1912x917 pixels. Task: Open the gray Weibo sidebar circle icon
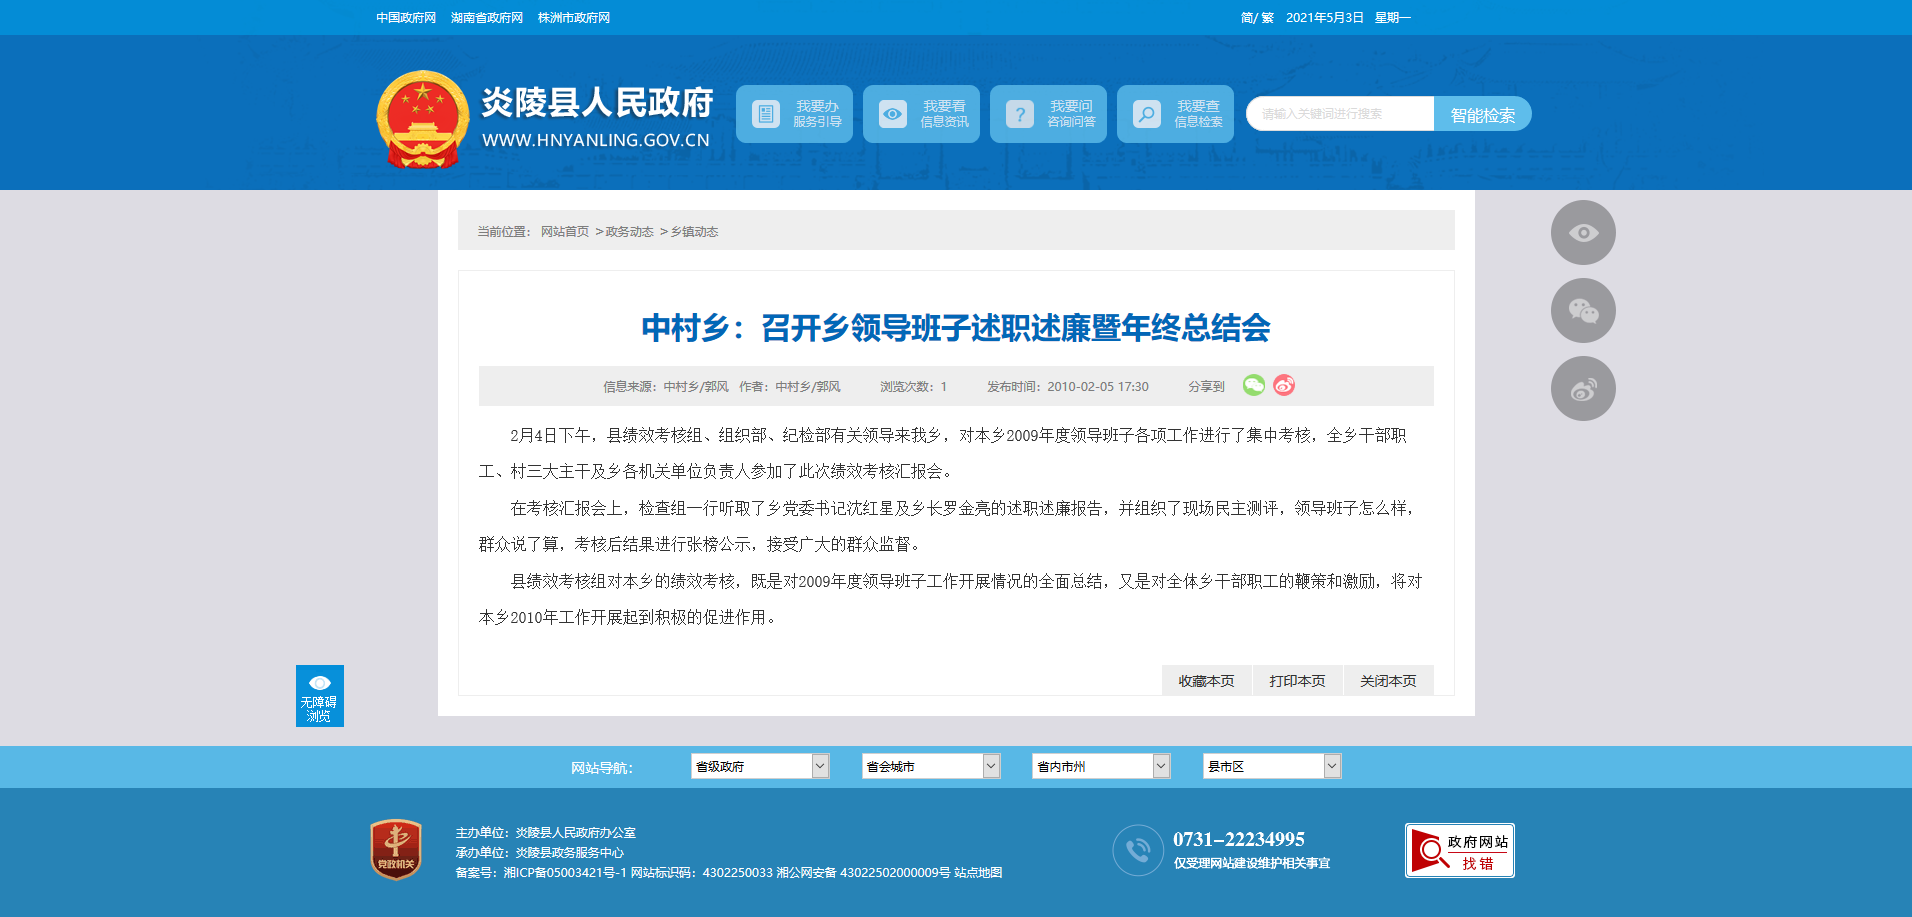(1582, 389)
